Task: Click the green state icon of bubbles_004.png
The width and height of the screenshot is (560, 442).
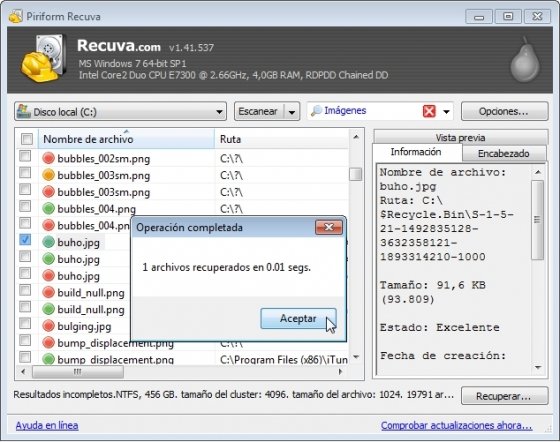Action: [x=49, y=209]
